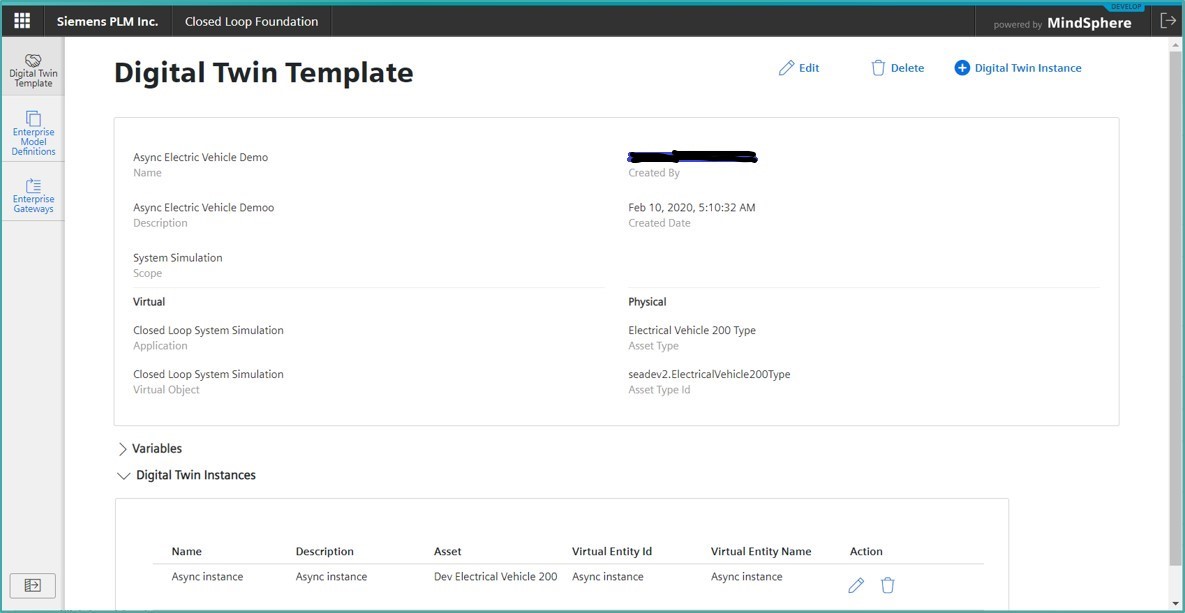The height and width of the screenshot is (613, 1185).
Task: Click the Digital Twin Template page title
Action: pyautogui.click(x=264, y=73)
